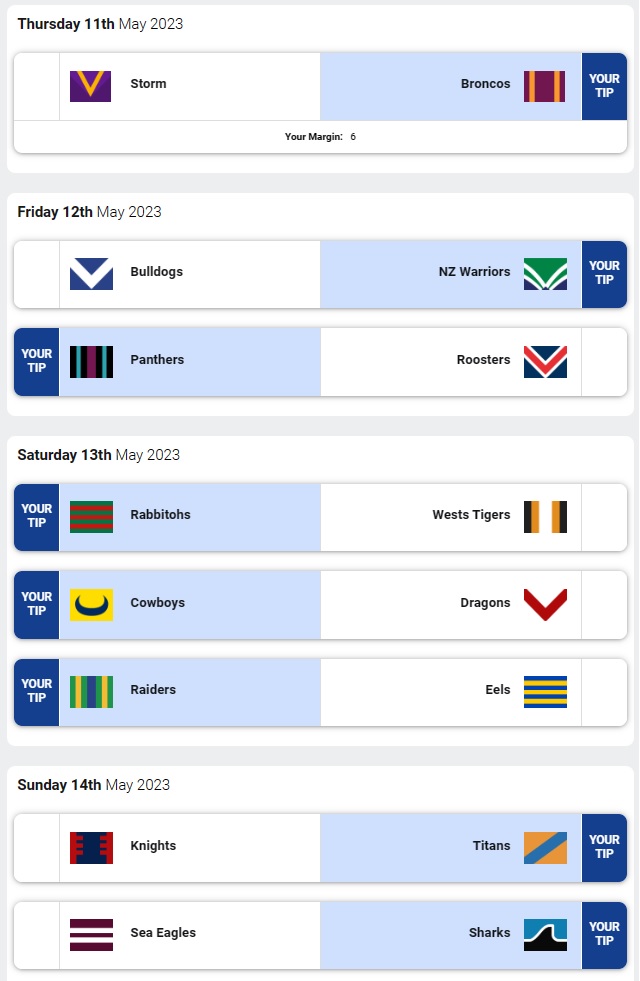Toggle the YOUR TIP badge next to Titans
Image resolution: width=640 pixels, height=981 pixels.
tap(604, 848)
